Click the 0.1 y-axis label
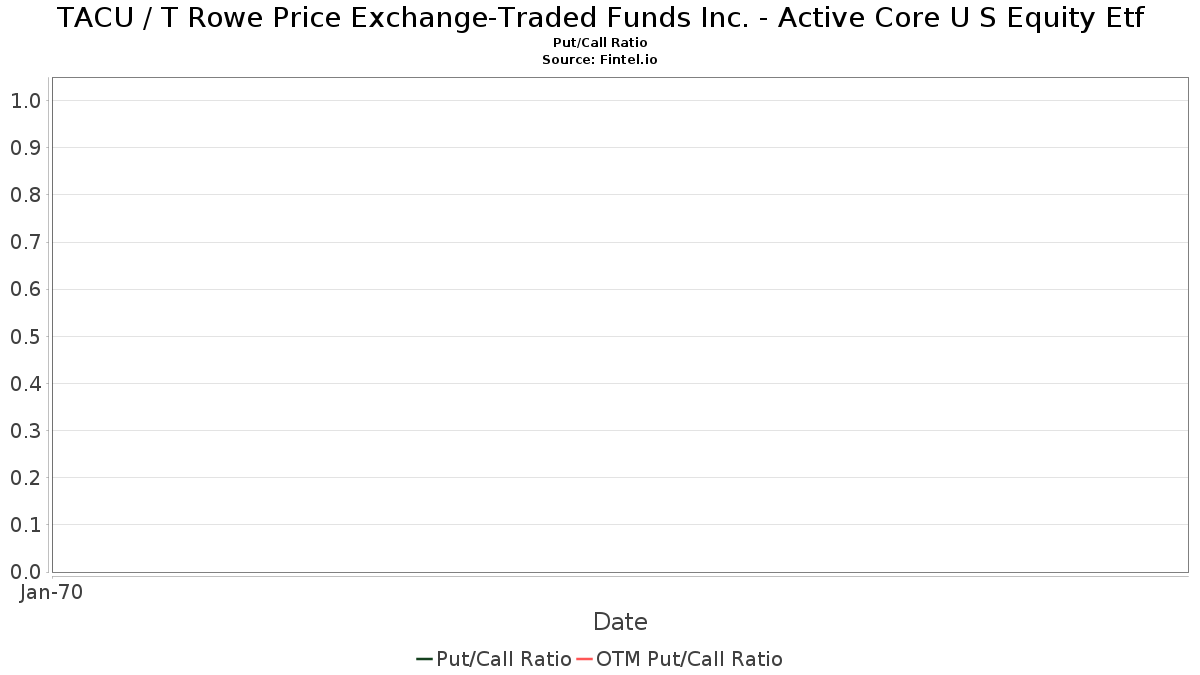Image resolution: width=1200 pixels, height=675 pixels. tap(25, 525)
